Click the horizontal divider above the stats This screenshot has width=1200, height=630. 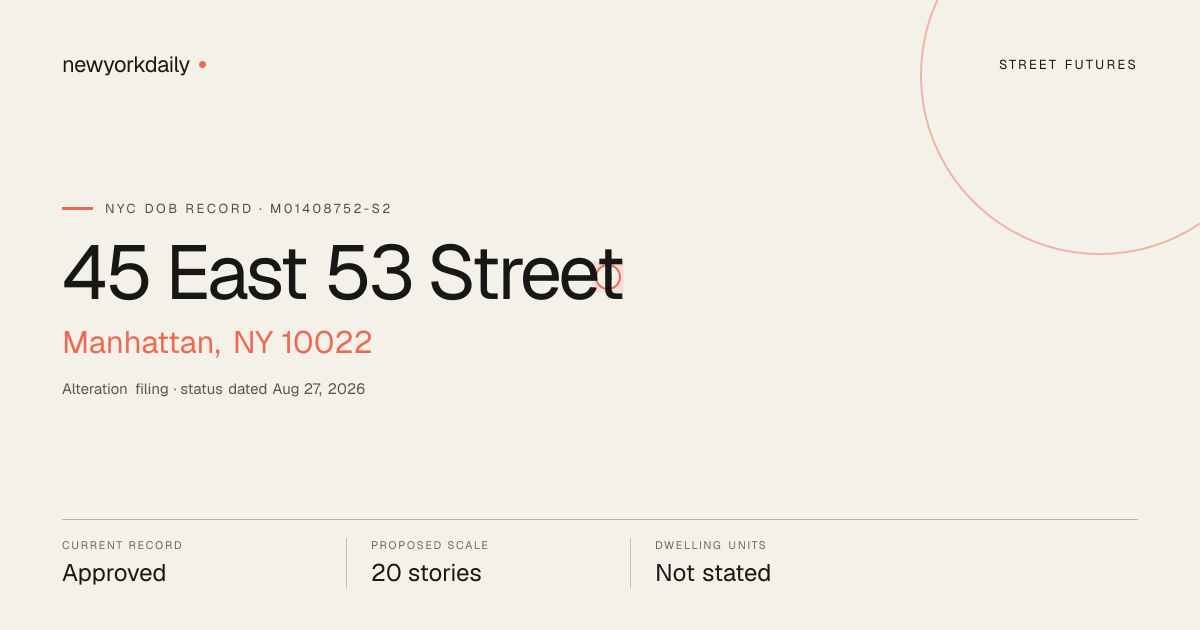coord(600,519)
